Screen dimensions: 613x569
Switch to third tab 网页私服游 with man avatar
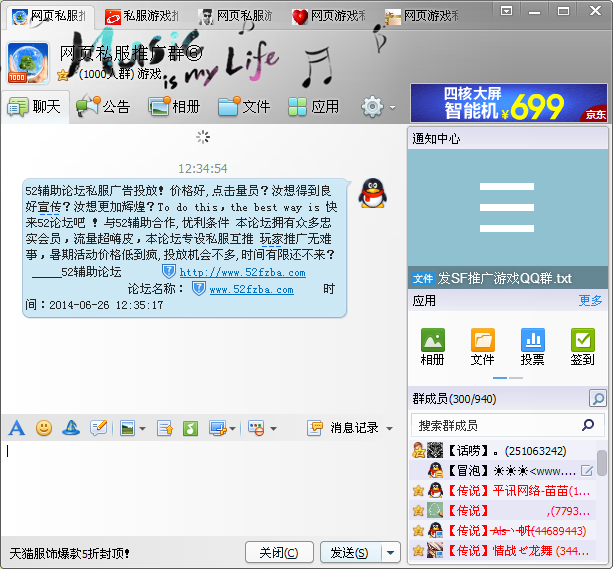point(236,16)
